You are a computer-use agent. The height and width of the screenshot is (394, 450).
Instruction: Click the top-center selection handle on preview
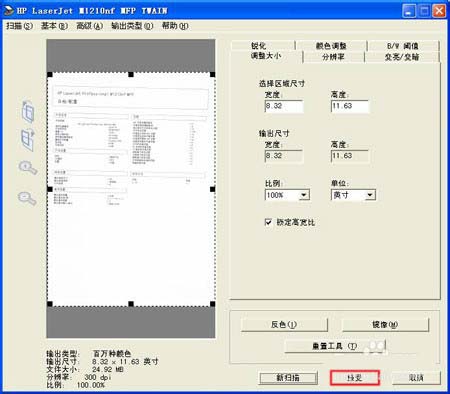[131, 75]
